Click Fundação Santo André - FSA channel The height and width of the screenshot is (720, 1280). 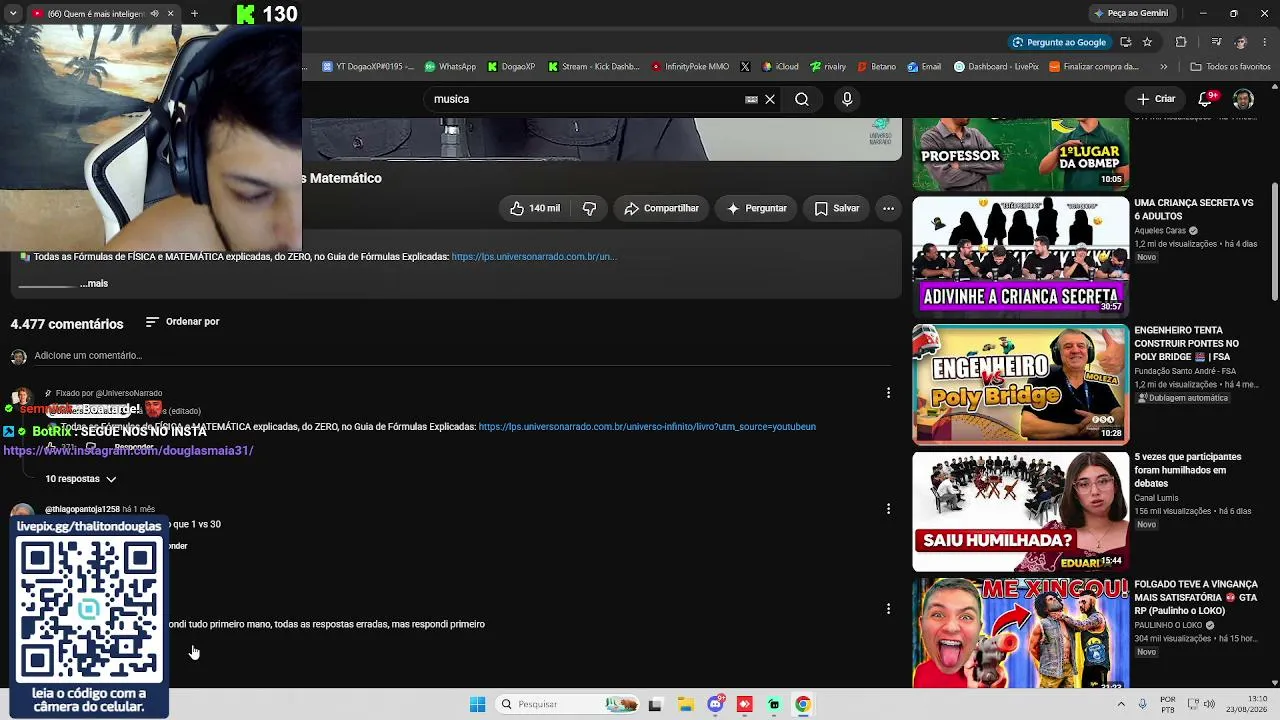point(1185,371)
